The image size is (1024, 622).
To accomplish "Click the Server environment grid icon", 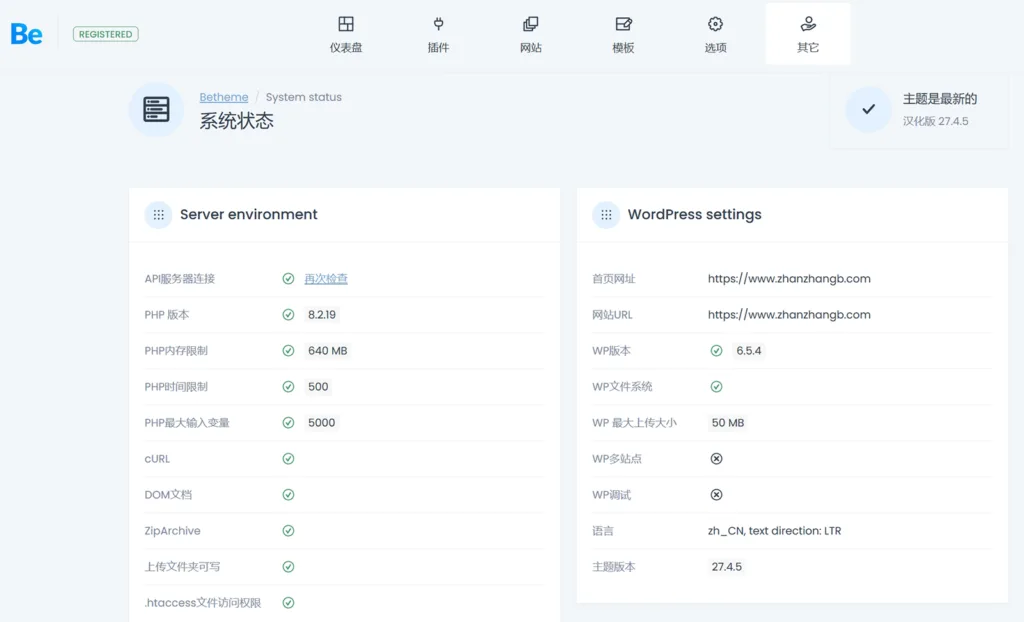I will pos(158,215).
